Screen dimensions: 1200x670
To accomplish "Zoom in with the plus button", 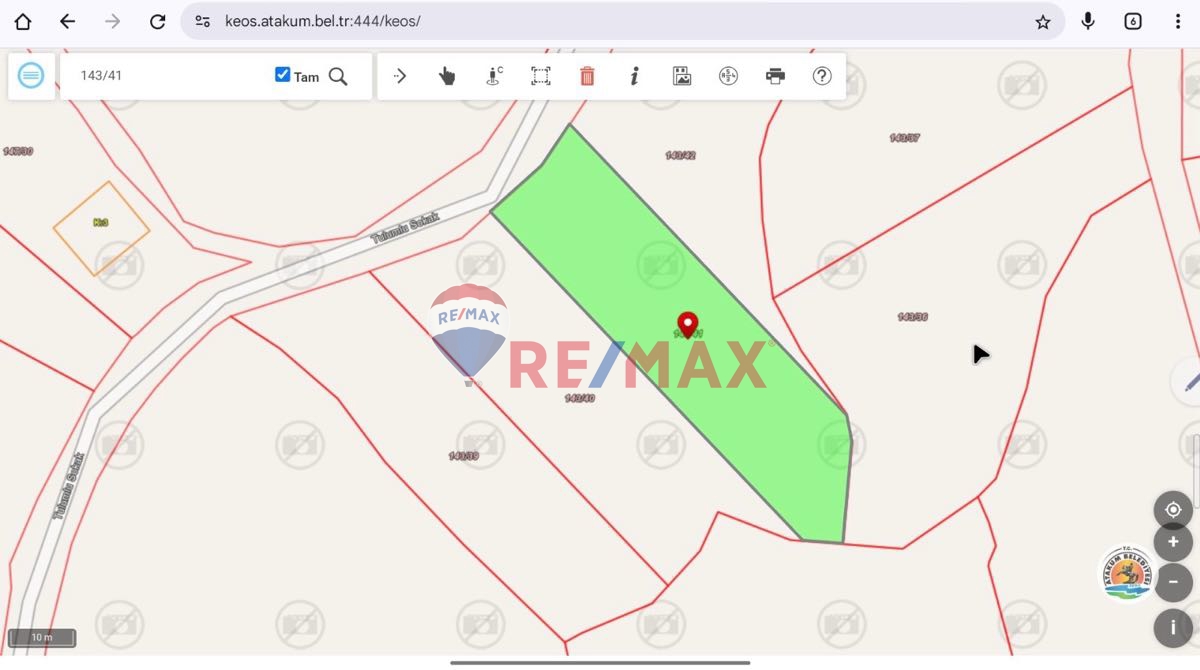I will [1173, 542].
